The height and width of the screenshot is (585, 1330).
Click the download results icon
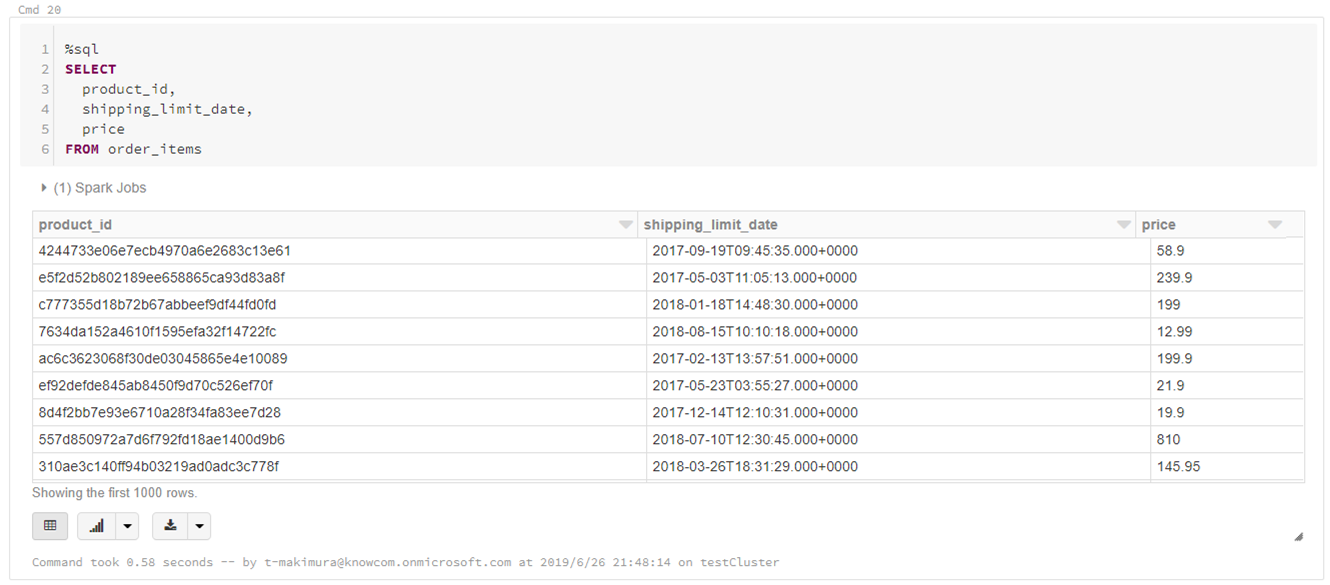(171, 526)
